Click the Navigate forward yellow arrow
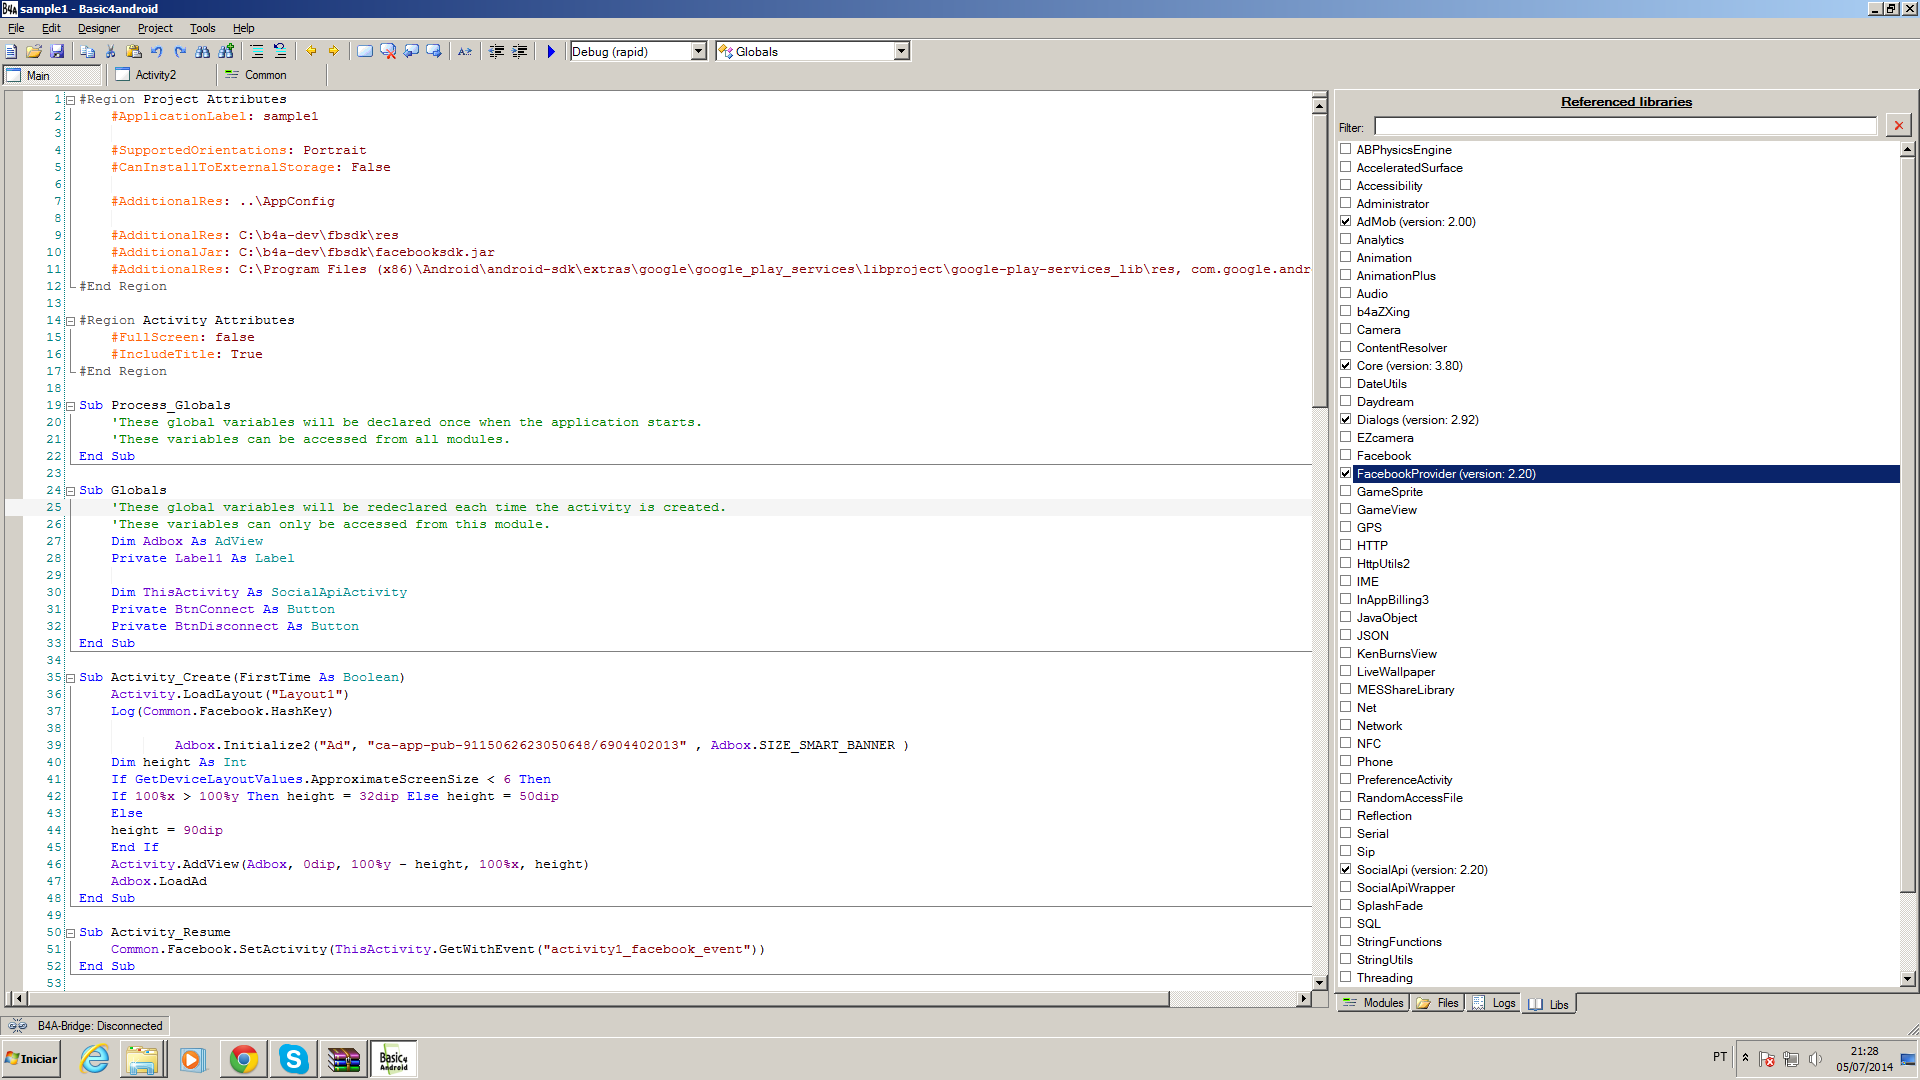This screenshot has height=1080, width=1920. point(334,51)
